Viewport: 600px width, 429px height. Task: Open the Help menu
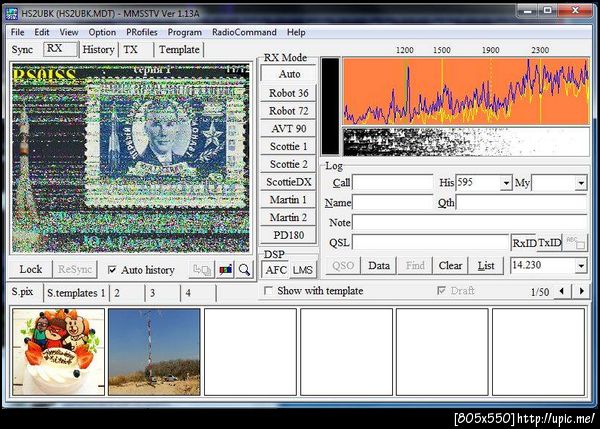[x=296, y=32]
